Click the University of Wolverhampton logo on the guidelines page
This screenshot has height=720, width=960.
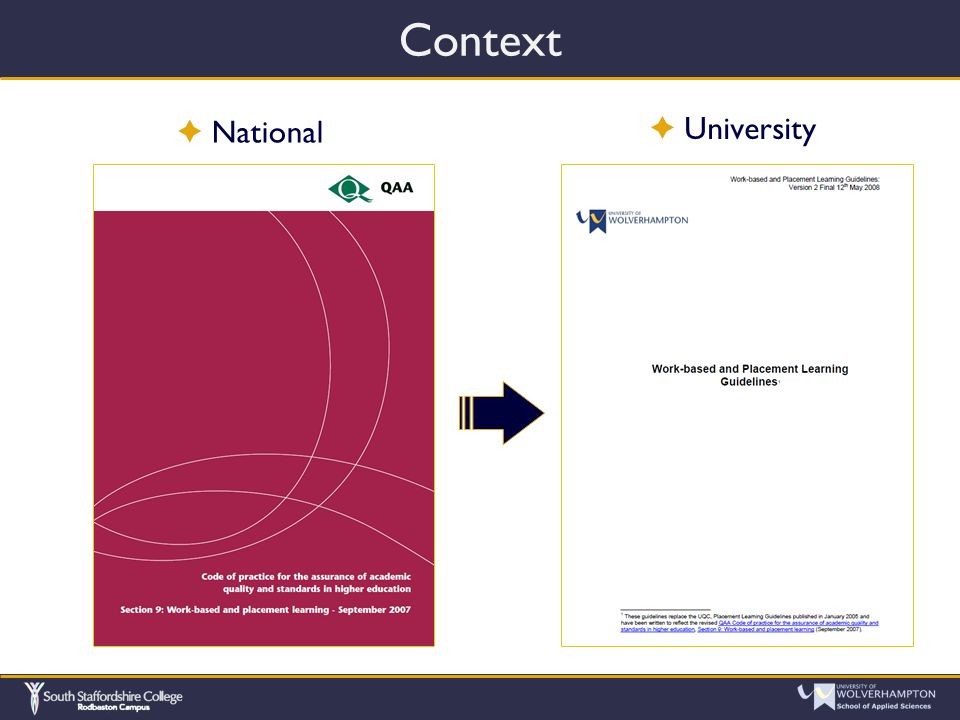coord(632,221)
